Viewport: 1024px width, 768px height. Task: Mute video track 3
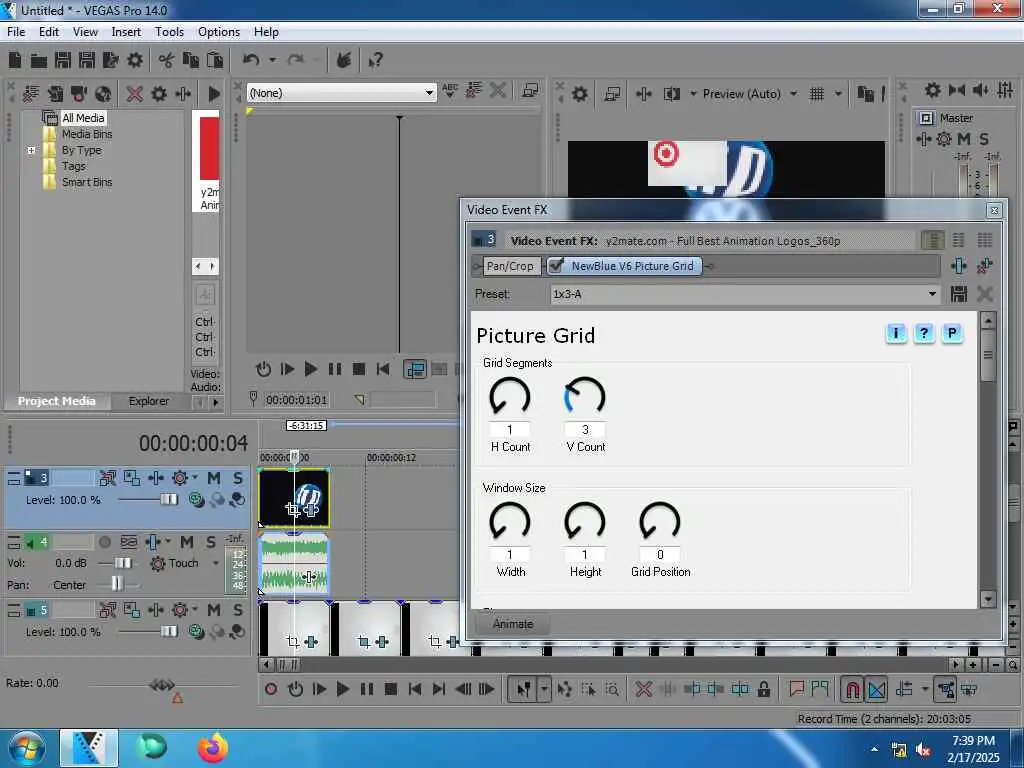click(x=214, y=478)
